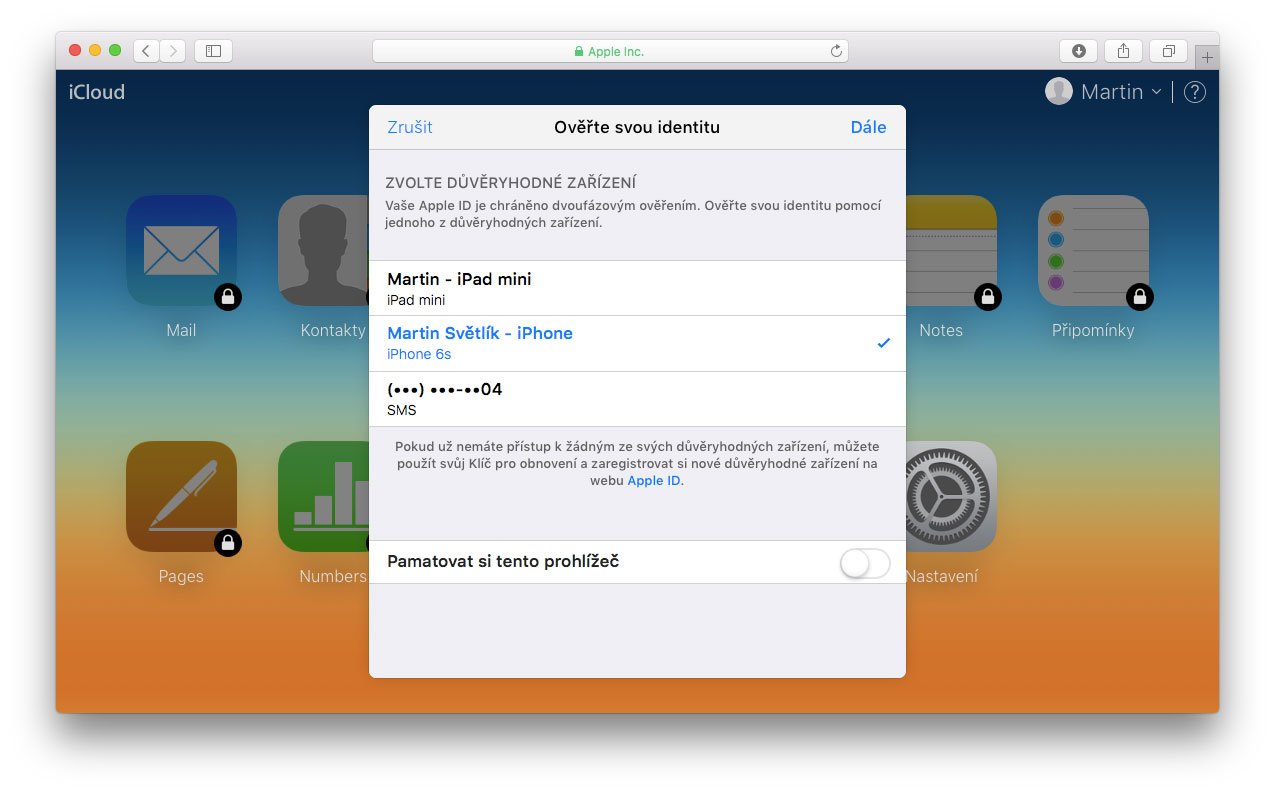Click the Safari forward arrow
1275x793 pixels.
172,50
